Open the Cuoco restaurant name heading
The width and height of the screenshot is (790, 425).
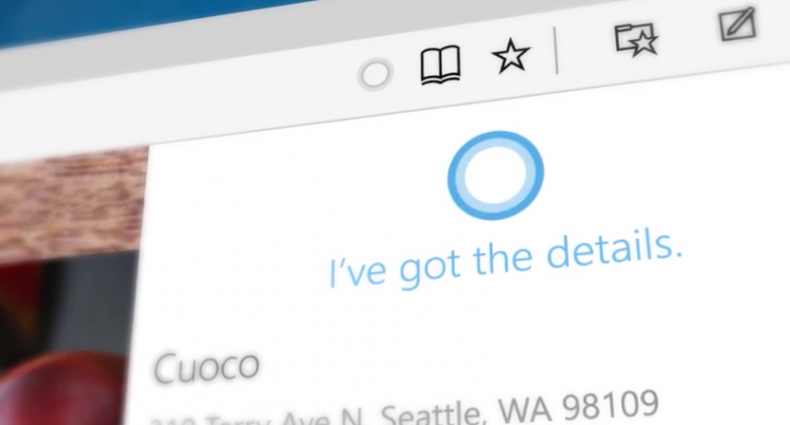coord(207,366)
